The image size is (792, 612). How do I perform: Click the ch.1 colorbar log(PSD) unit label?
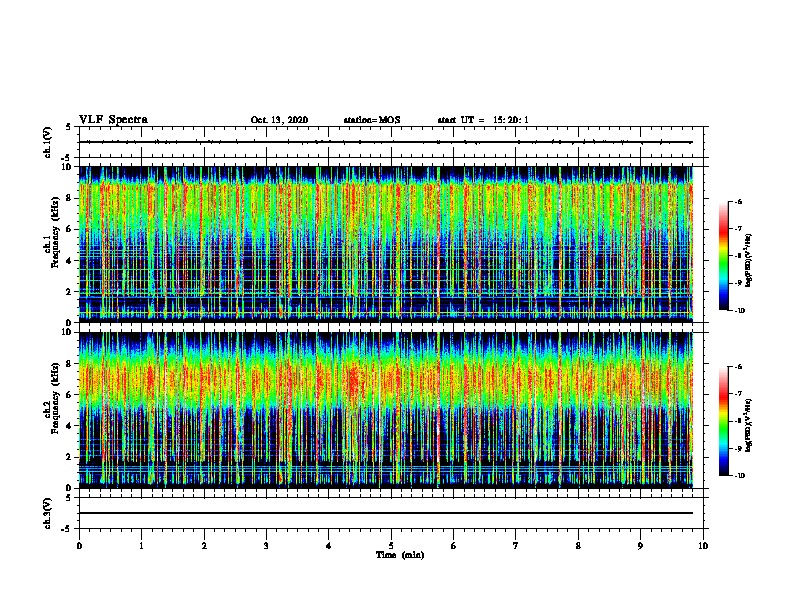click(x=749, y=260)
